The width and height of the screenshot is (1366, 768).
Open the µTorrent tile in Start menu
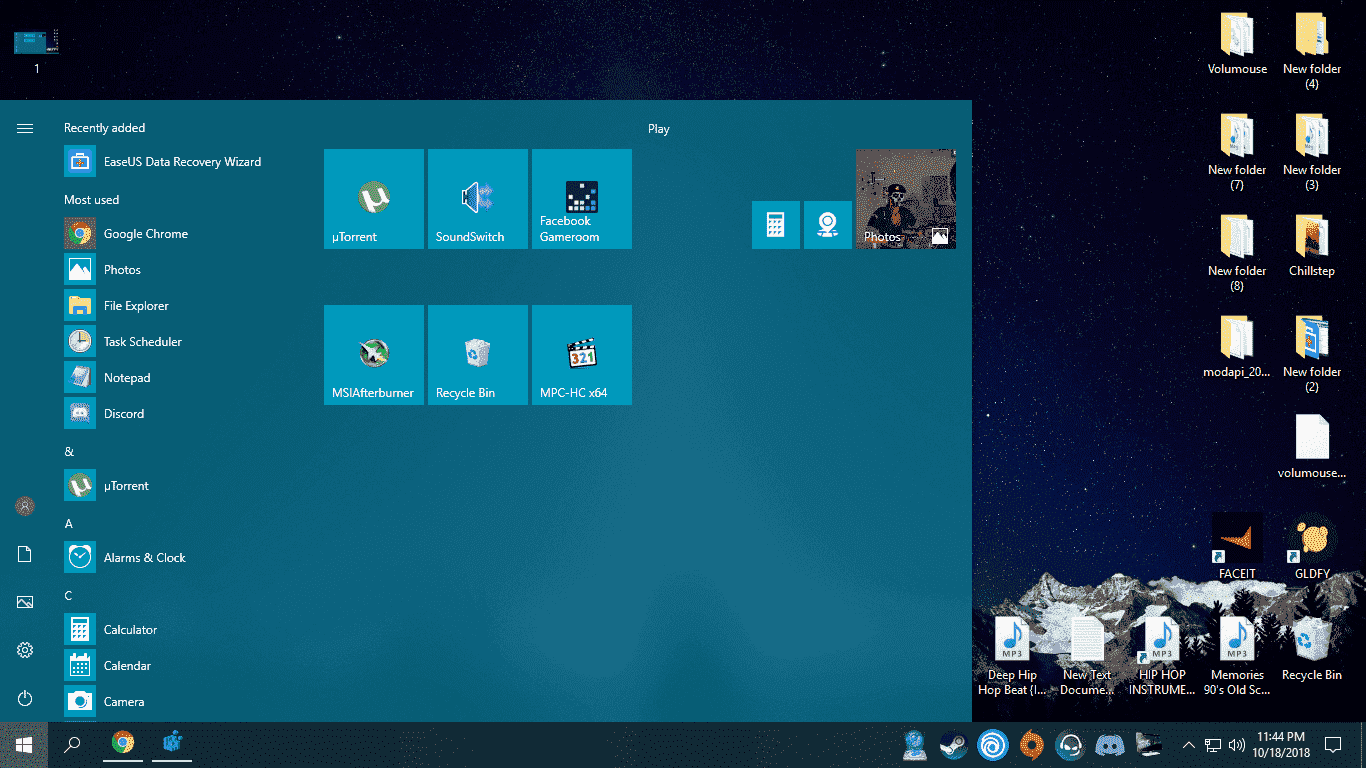(x=374, y=198)
